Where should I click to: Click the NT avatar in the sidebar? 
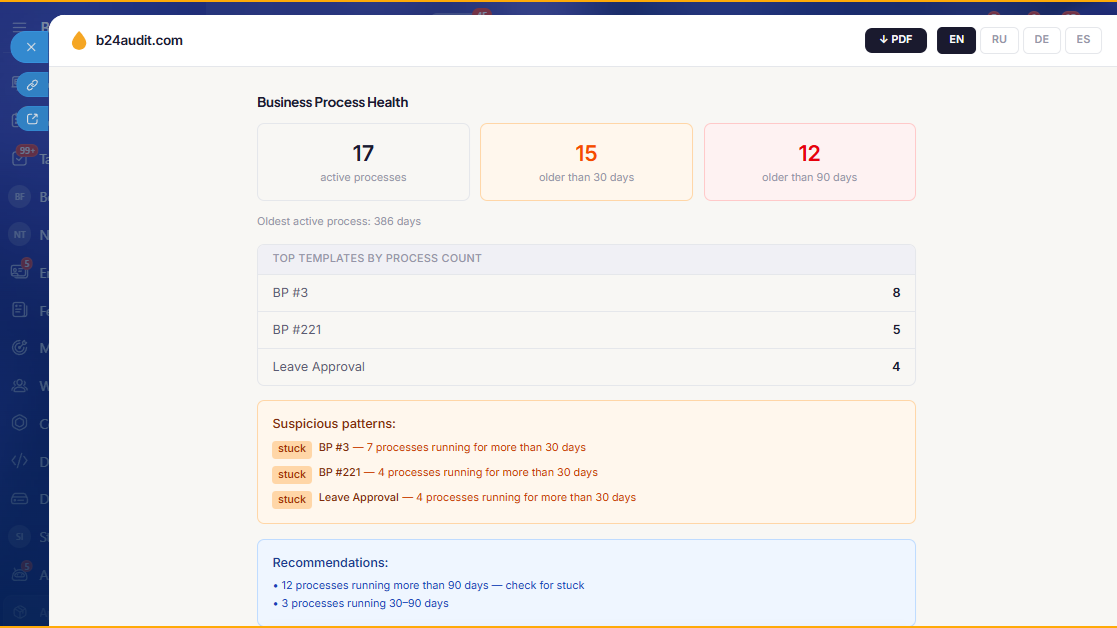19,234
